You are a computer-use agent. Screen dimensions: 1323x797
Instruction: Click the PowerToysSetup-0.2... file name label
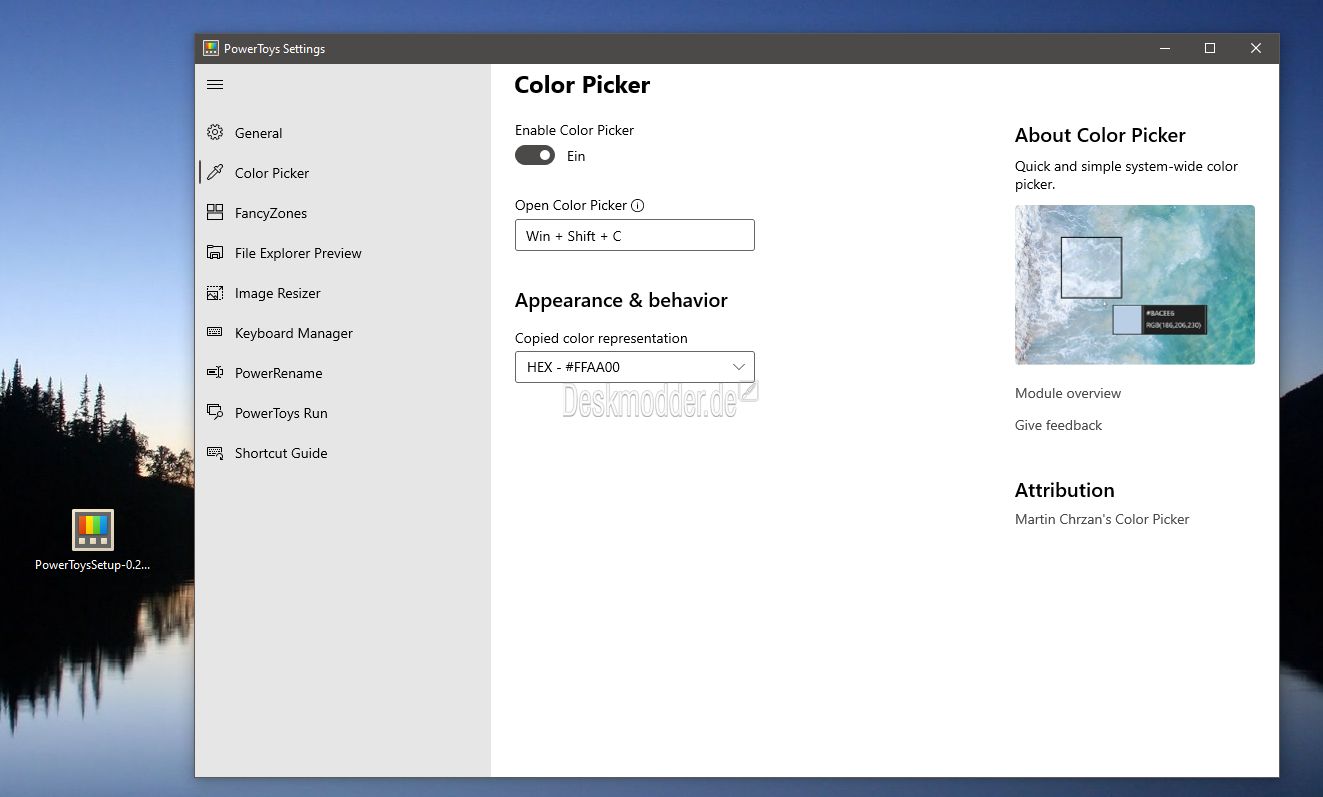pyautogui.click(x=93, y=565)
